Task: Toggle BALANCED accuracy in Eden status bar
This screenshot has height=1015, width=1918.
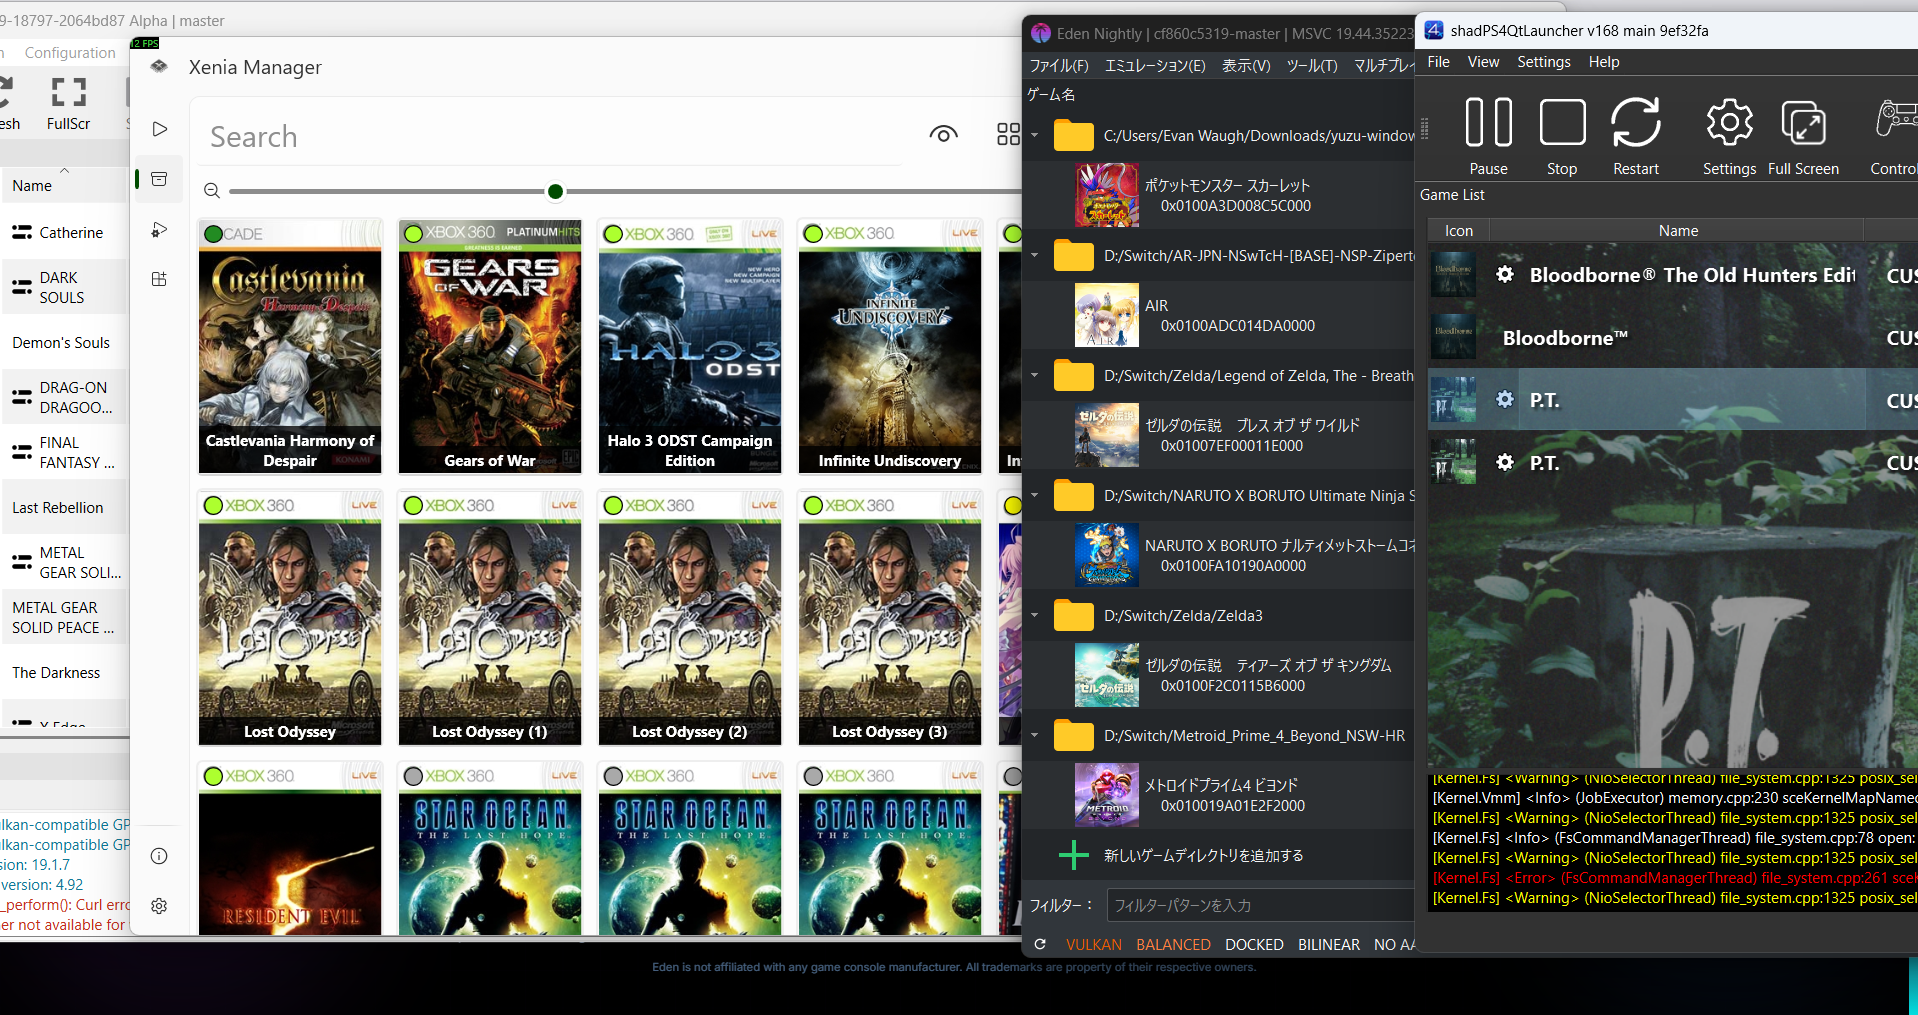Action: tap(1173, 945)
